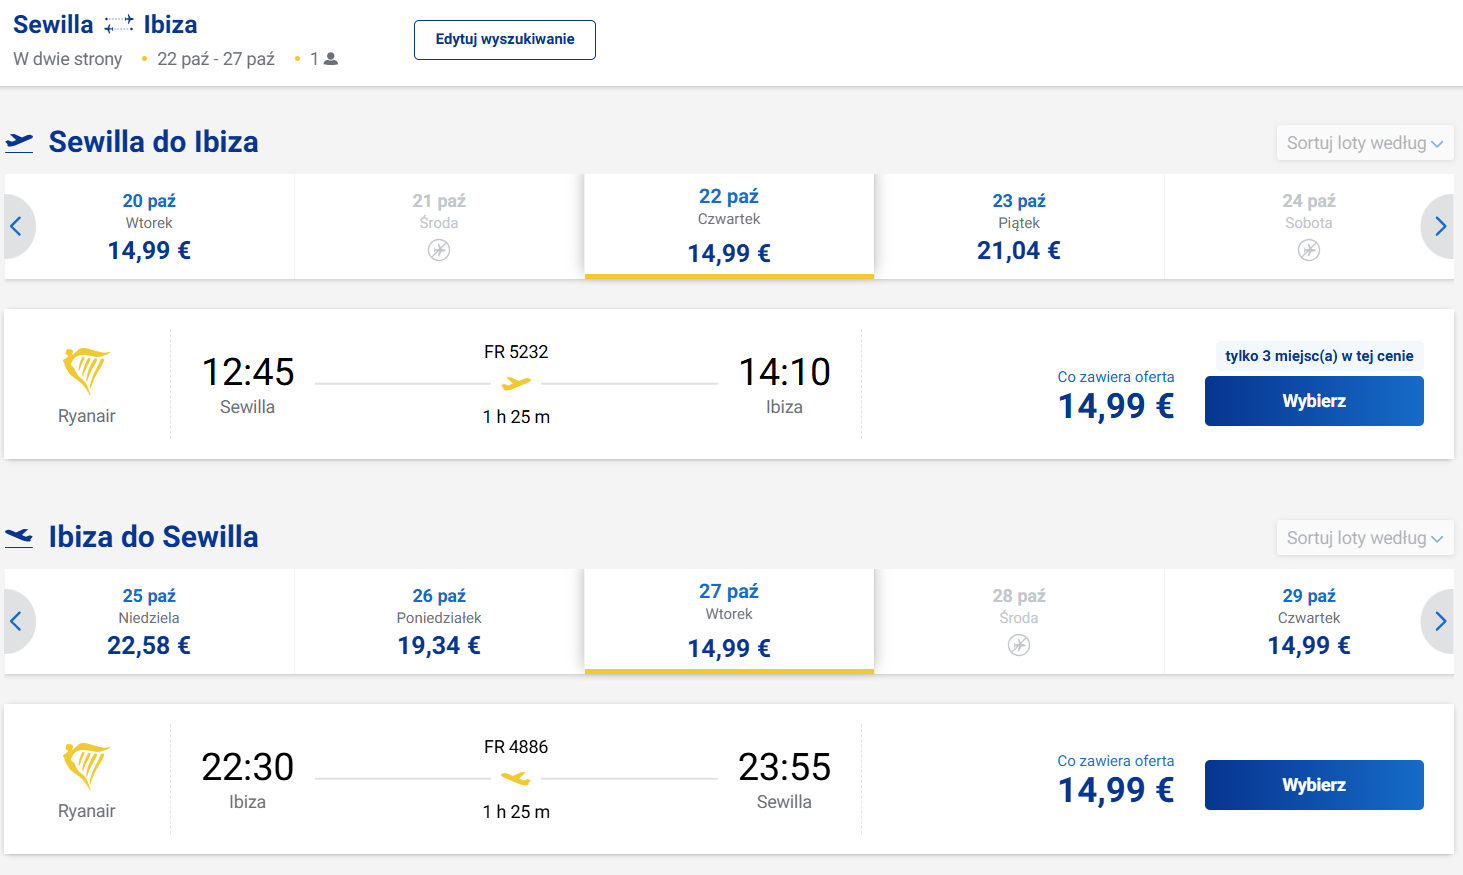Click Edytuj wyszukiwanie button

(x=505, y=40)
